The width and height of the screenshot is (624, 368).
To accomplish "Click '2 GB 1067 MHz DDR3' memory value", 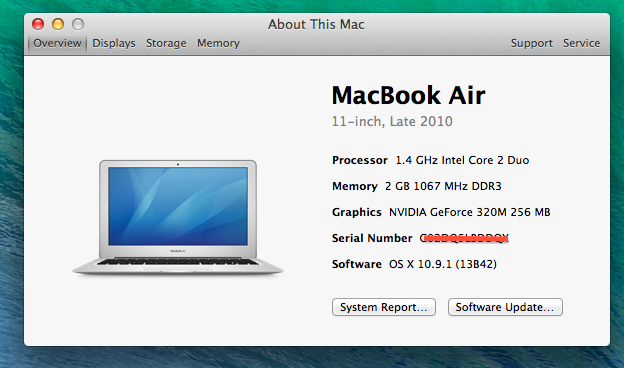I will point(443,186).
